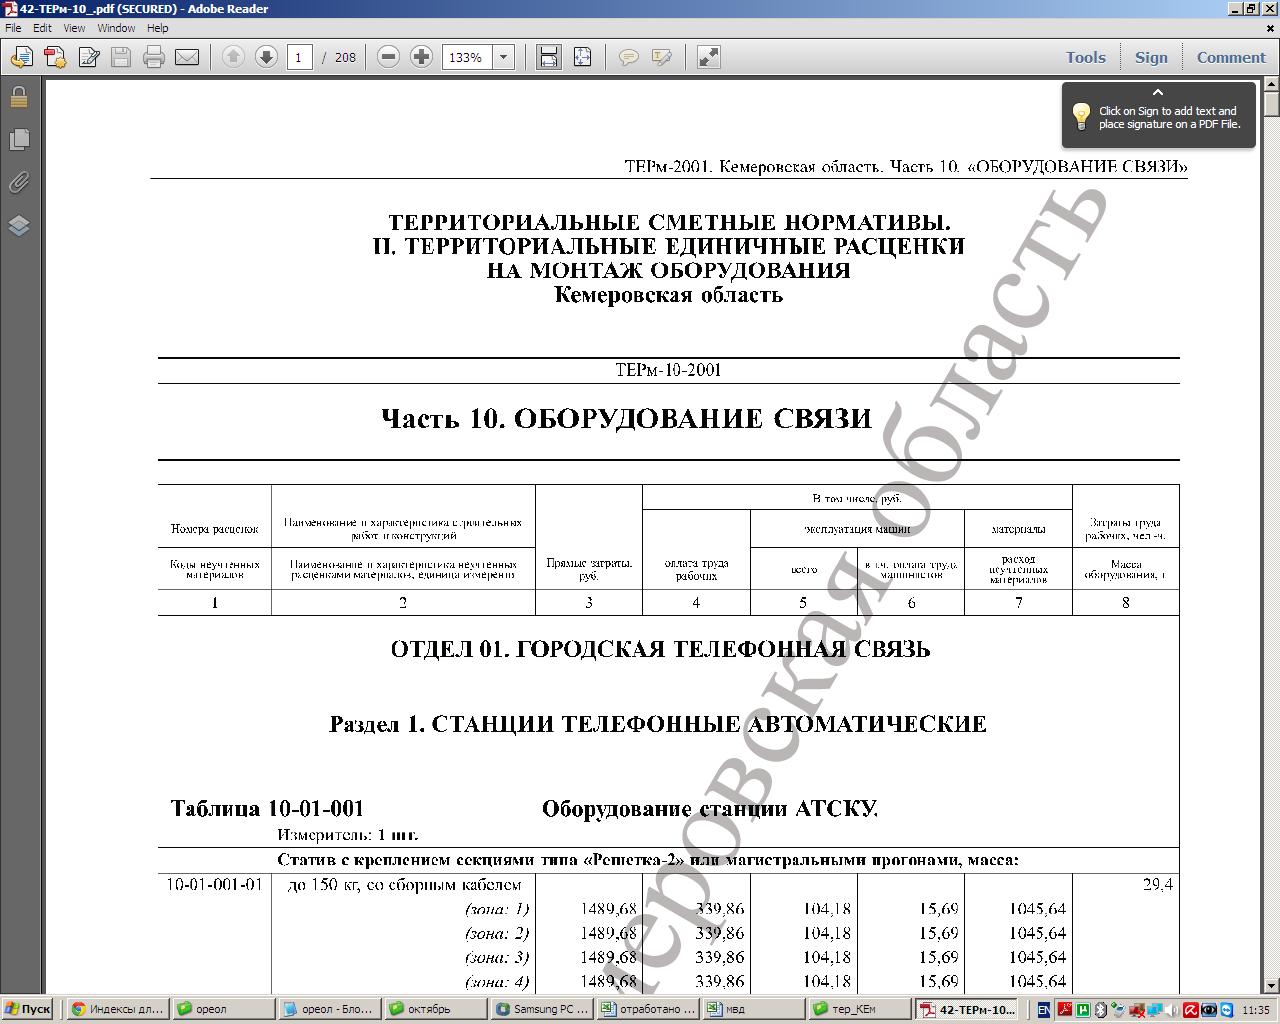
Task: Click the total page count '208'
Action: coord(345,57)
